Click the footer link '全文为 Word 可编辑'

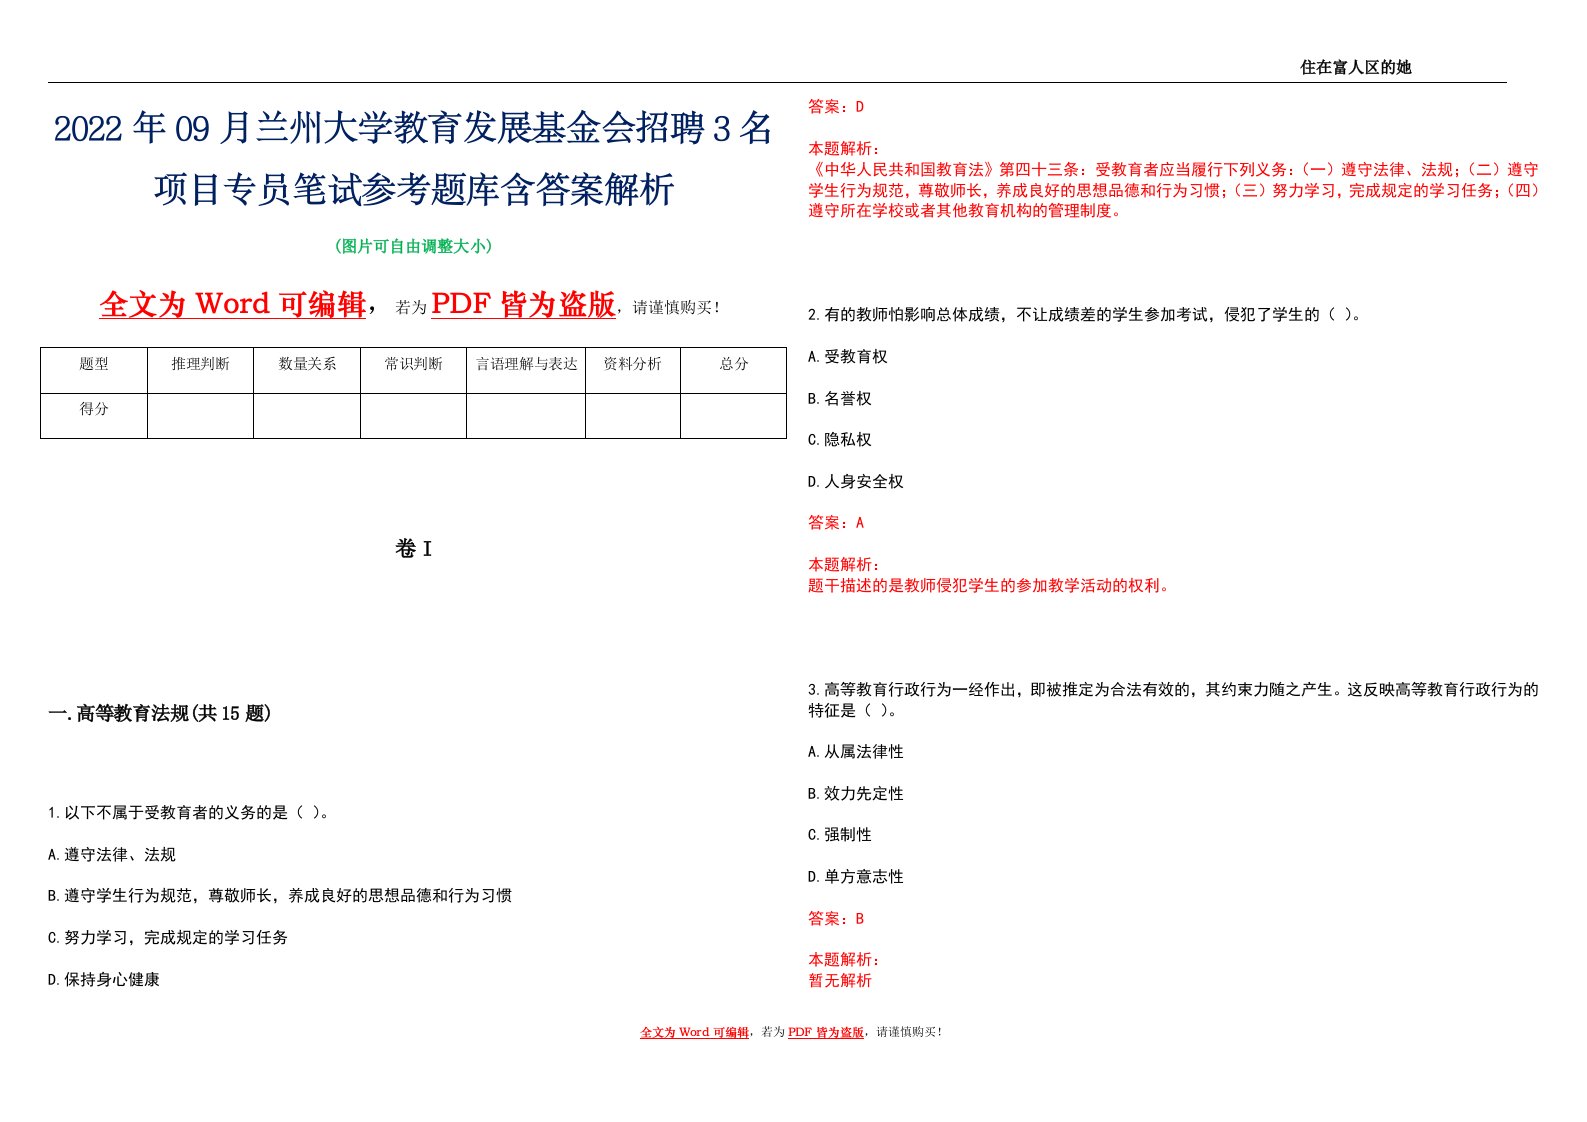pos(694,1032)
